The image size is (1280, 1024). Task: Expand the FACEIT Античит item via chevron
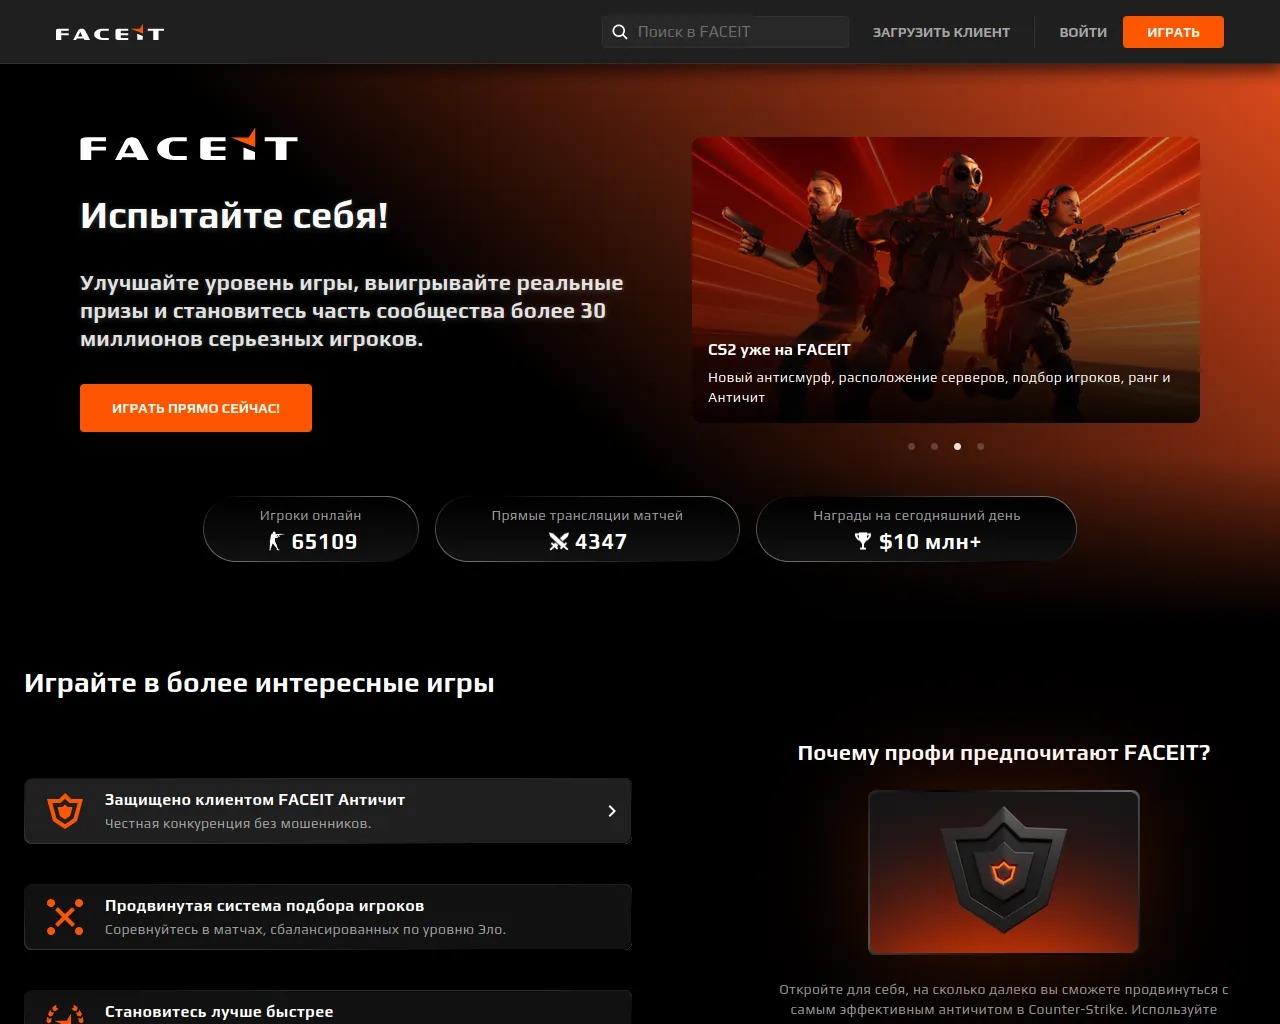pyautogui.click(x=612, y=811)
